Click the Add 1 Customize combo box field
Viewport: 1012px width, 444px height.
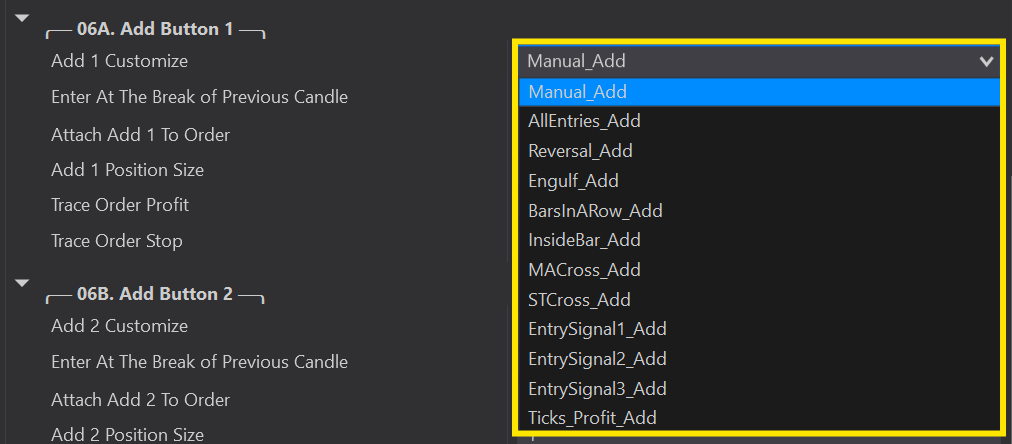750,61
